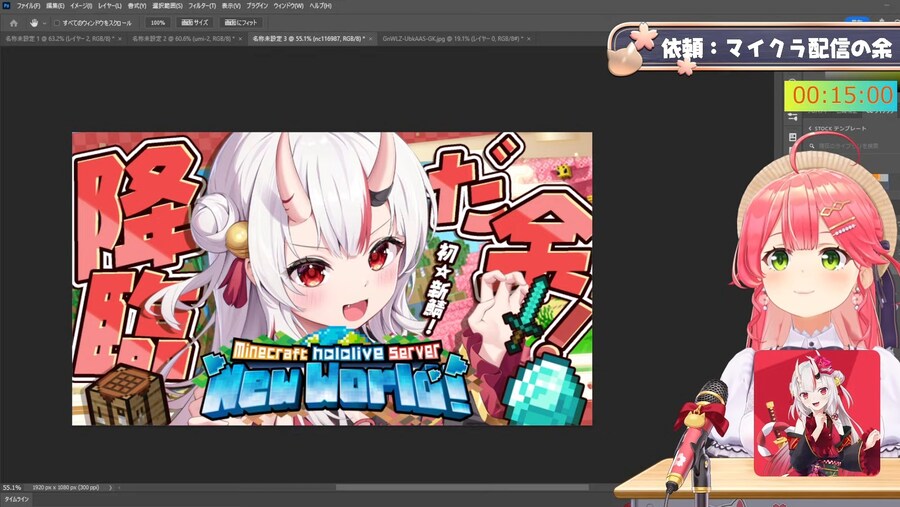Select the 名称未設定 3 document tab
The width and height of the screenshot is (900, 507).
tap(308, 39)
